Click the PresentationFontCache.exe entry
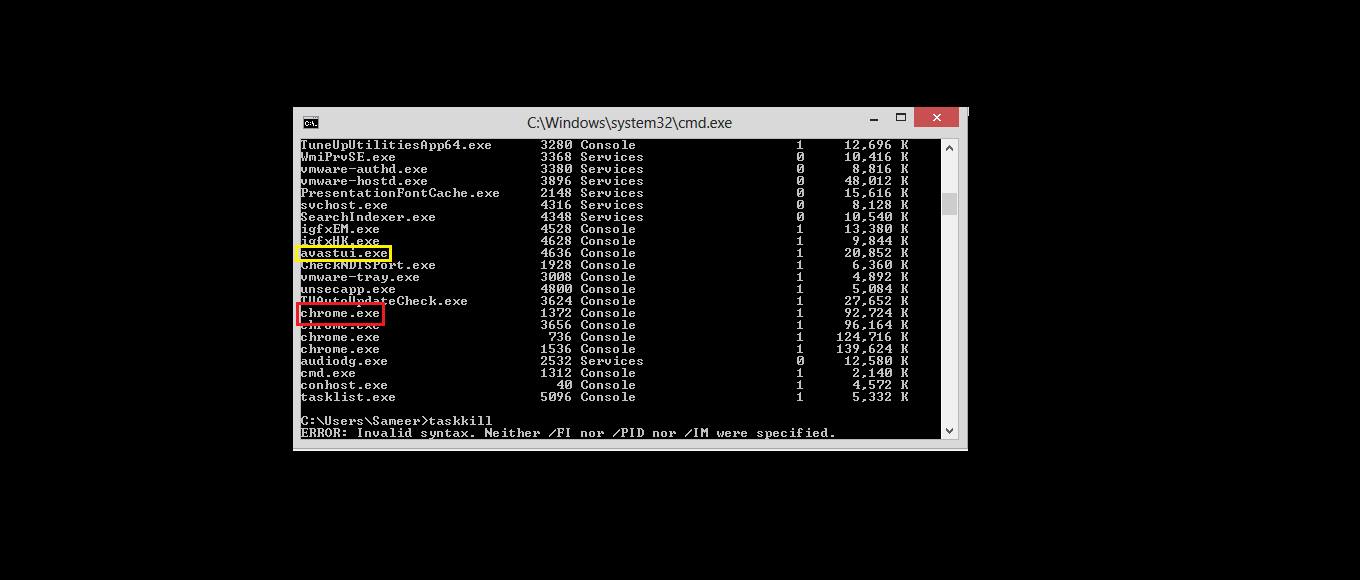Viewport: 1360px width, 580px height. click(x=400, y=193)
